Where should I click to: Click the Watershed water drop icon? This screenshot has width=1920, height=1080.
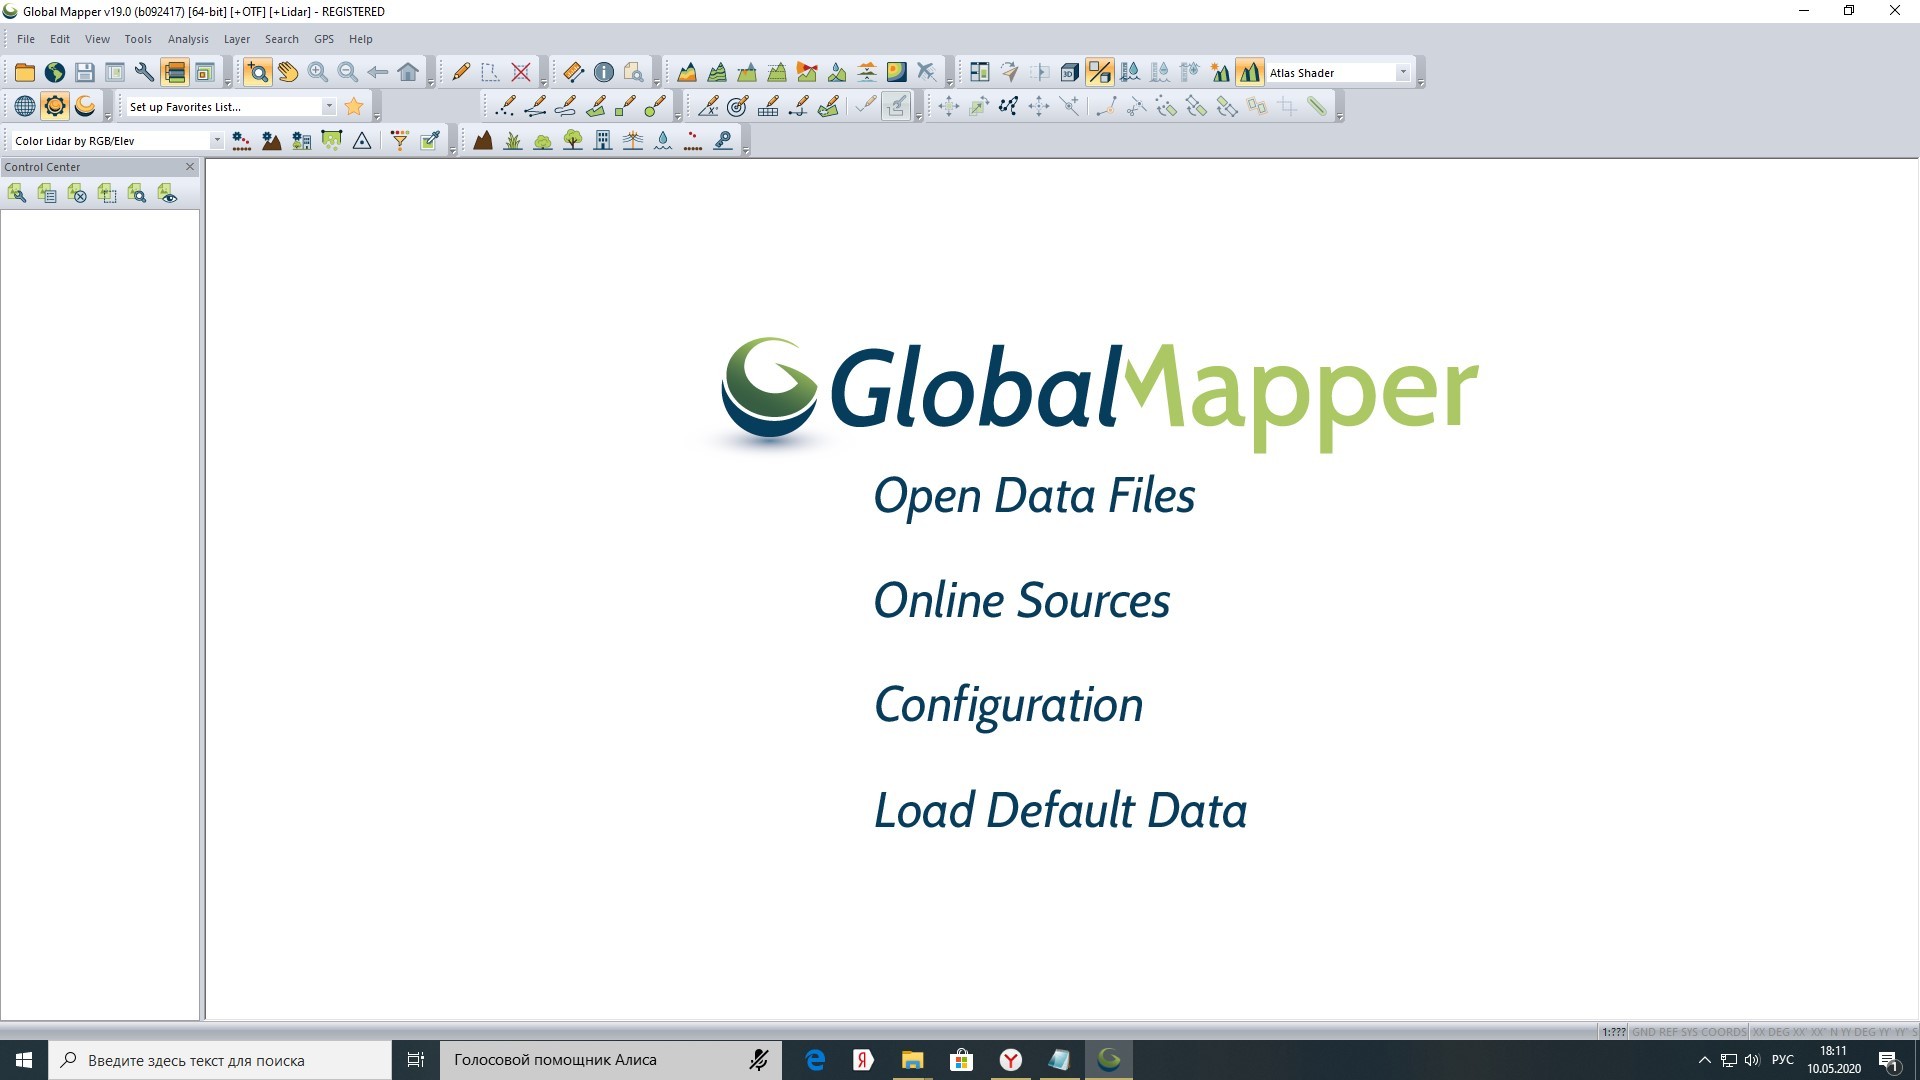pyautogui.click(x=837, y=72)
